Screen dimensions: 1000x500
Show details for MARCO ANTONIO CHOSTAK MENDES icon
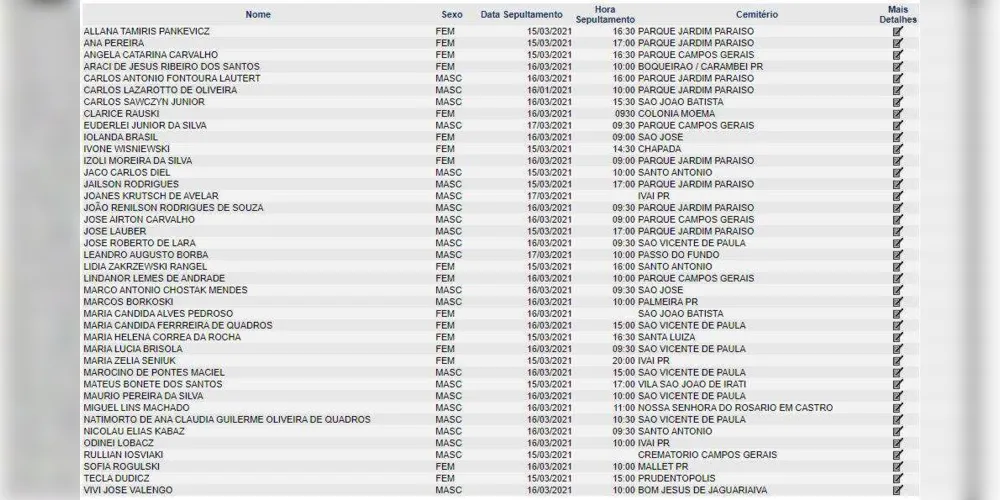coord(898,290)
